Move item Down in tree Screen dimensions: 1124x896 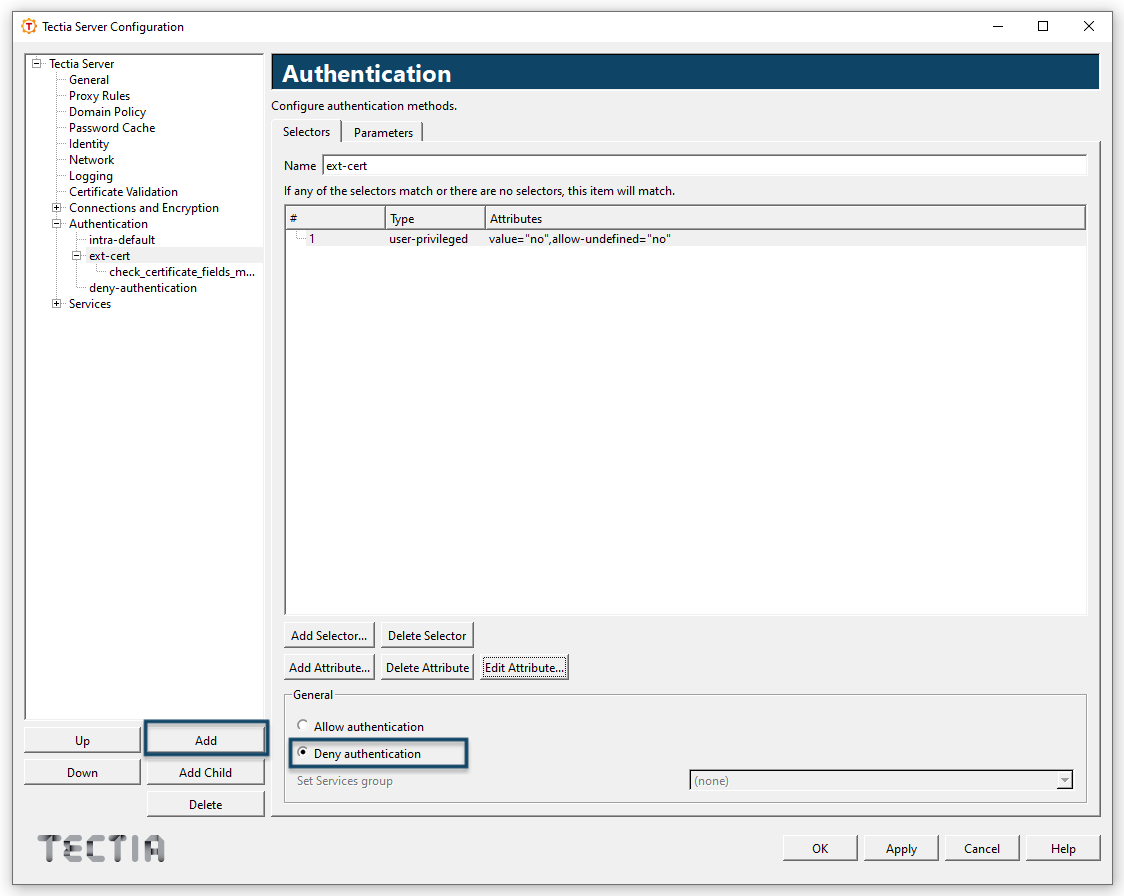82,773
